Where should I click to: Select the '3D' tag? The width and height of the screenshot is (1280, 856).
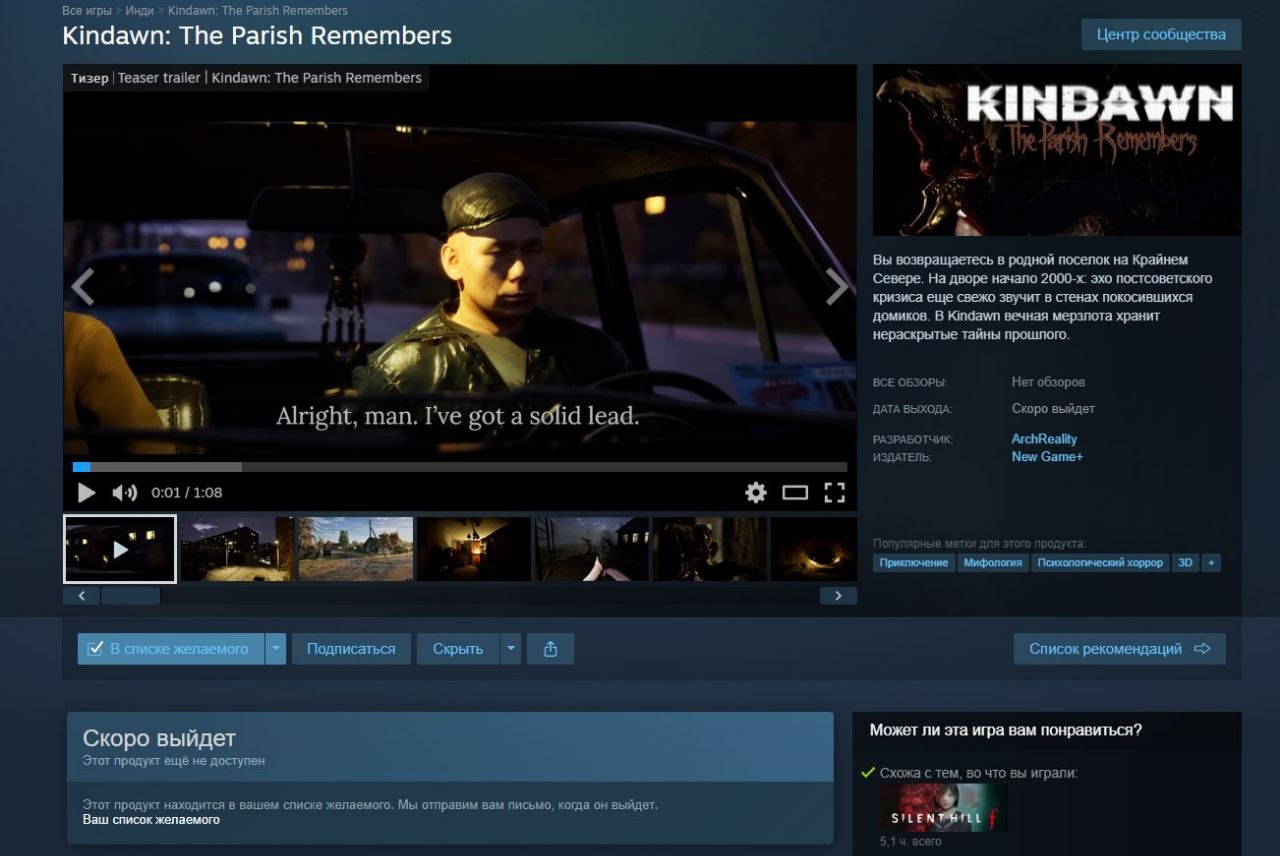click(1185, 563)
